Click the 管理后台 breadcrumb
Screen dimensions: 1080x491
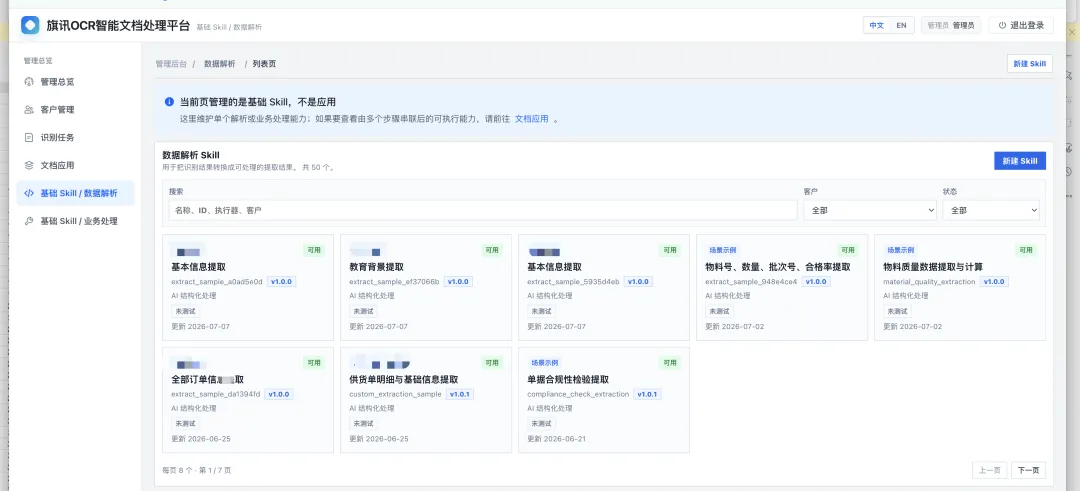tap(171, 63)
